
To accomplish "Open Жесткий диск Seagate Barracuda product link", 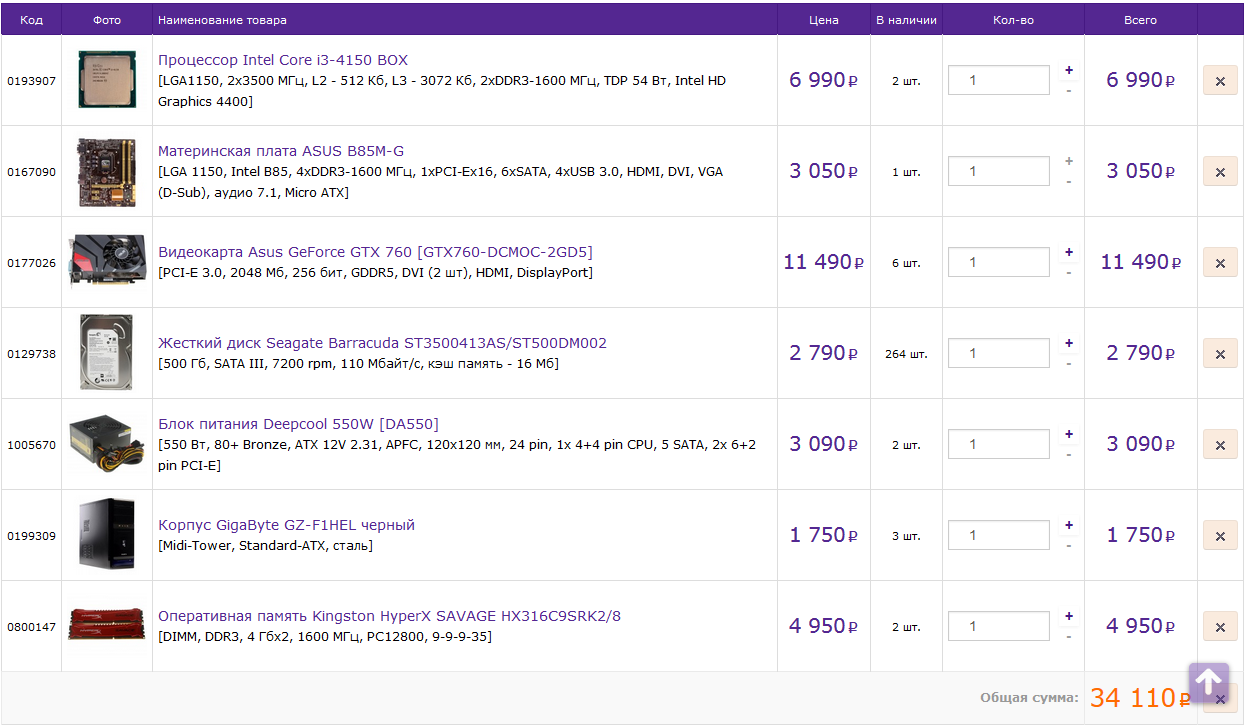I will point(382,343).
